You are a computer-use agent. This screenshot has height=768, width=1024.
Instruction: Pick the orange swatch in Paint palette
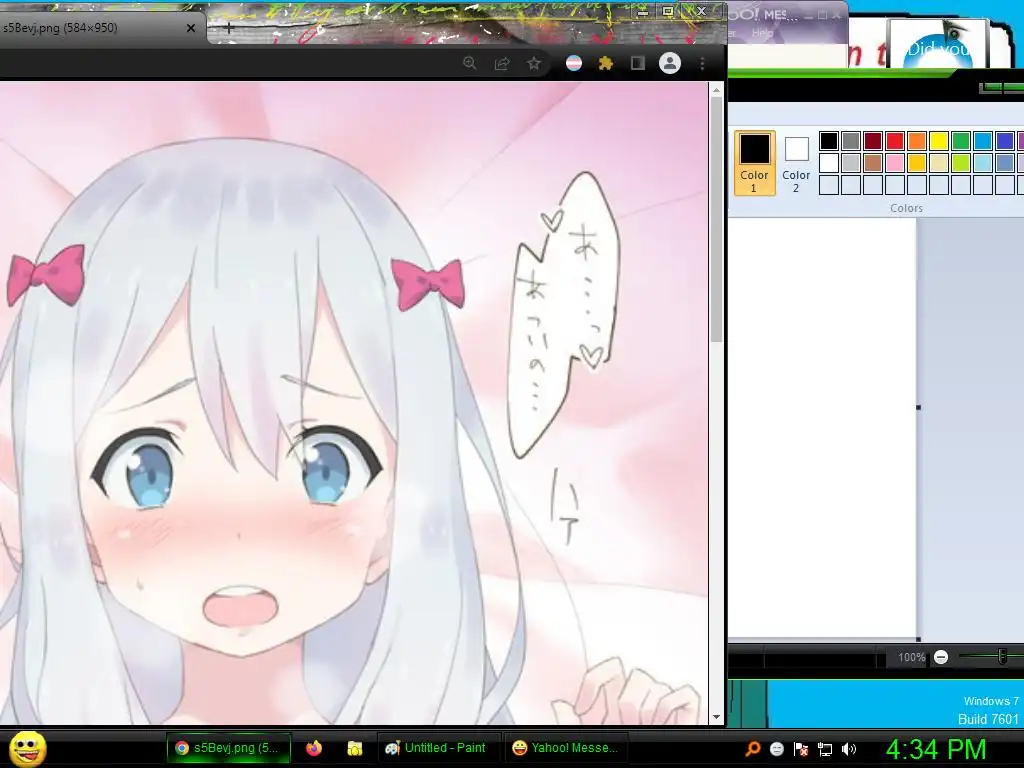pos(917,140)
